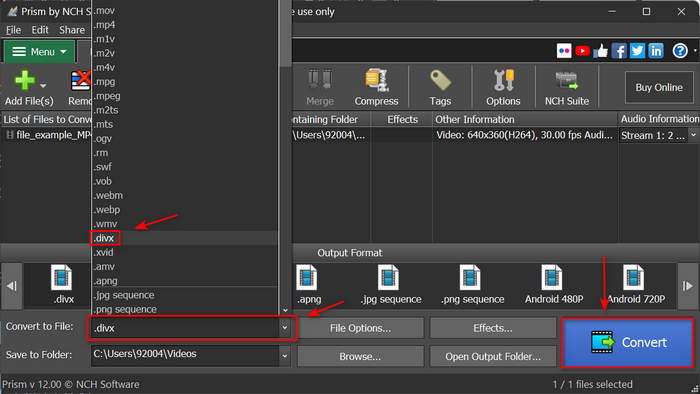Click the Twitter share icon

pyautogui.click(x=637, y=51)
